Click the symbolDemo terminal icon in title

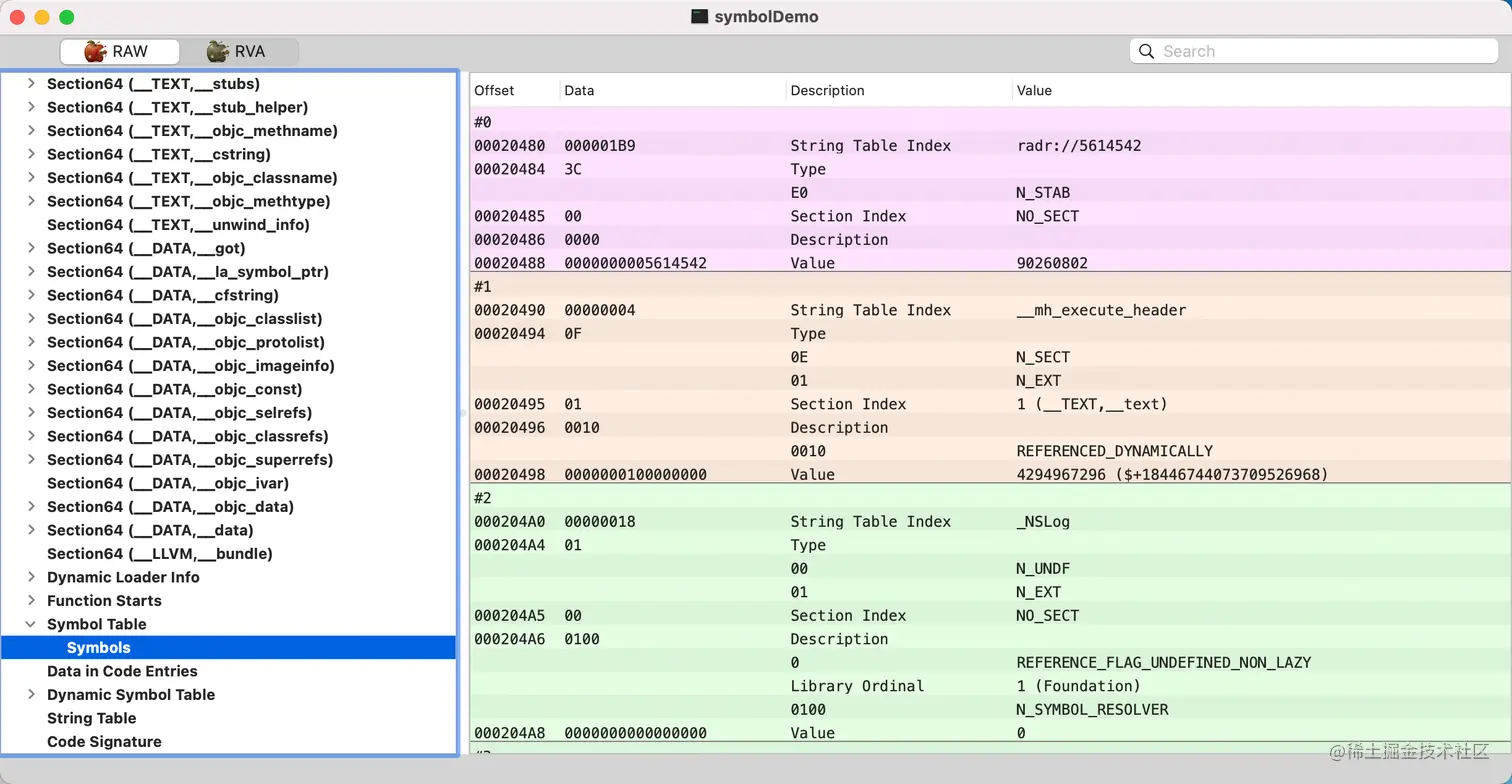[700, 17]
